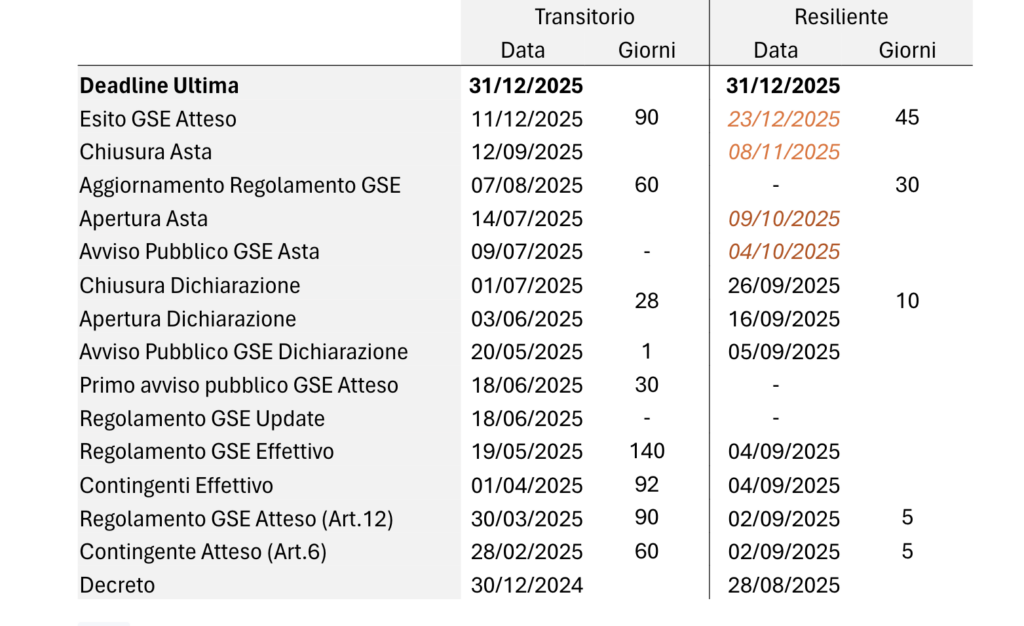Select Chiusura Dichiarazione date 26/09/2025
Image resolution: width=1024 pixels, height=626 pixels.
coord(784,286)
